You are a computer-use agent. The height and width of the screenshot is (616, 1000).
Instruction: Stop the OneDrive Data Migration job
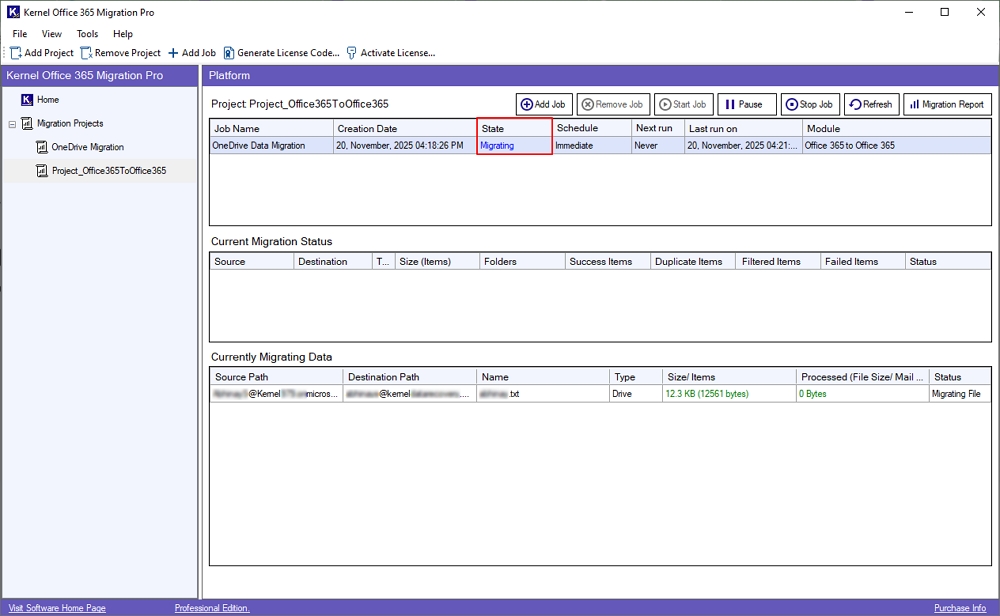pyautogui.click(x=809, y=104)
